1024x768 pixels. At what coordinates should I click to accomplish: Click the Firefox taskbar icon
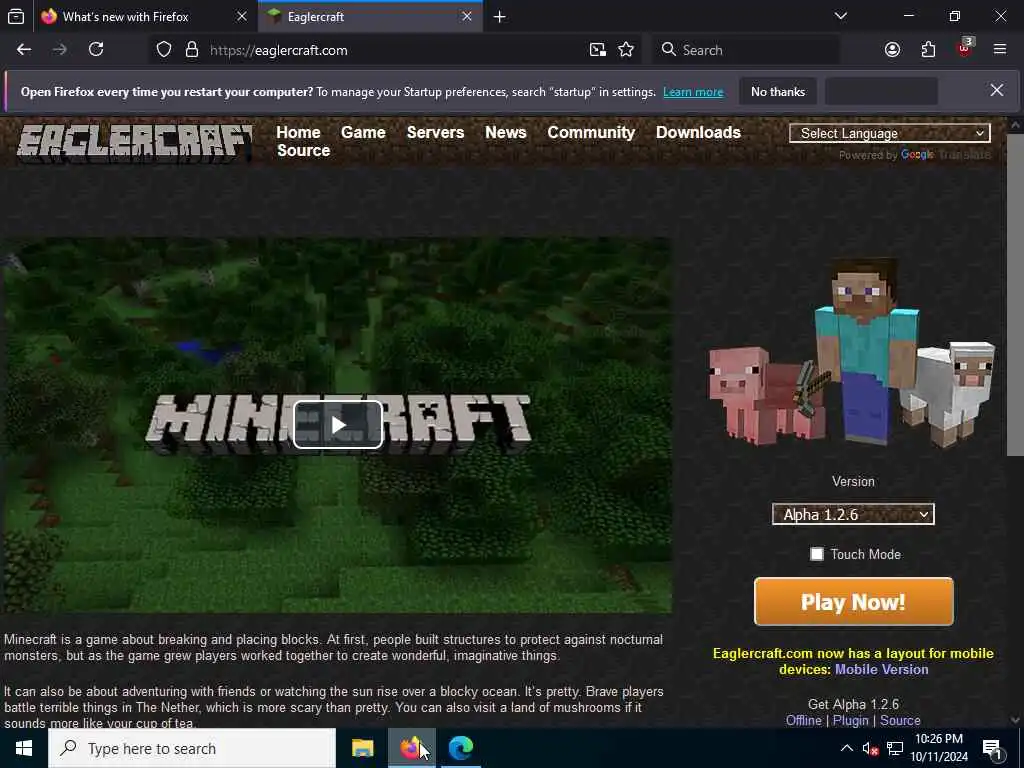click(x=411, y=748)
